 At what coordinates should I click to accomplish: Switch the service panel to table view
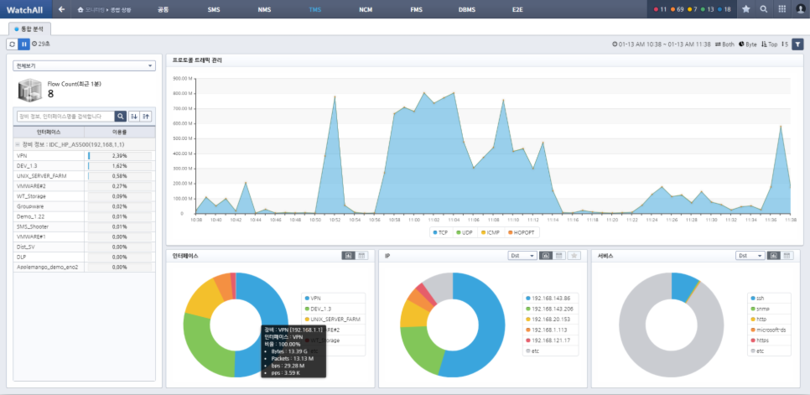click(787, 256)
